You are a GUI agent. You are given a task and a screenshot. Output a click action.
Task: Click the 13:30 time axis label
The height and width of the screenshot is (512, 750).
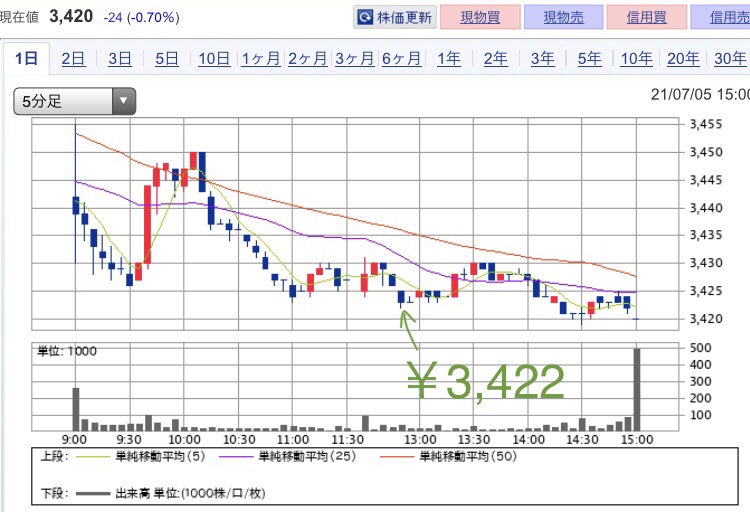coord(474,439)
